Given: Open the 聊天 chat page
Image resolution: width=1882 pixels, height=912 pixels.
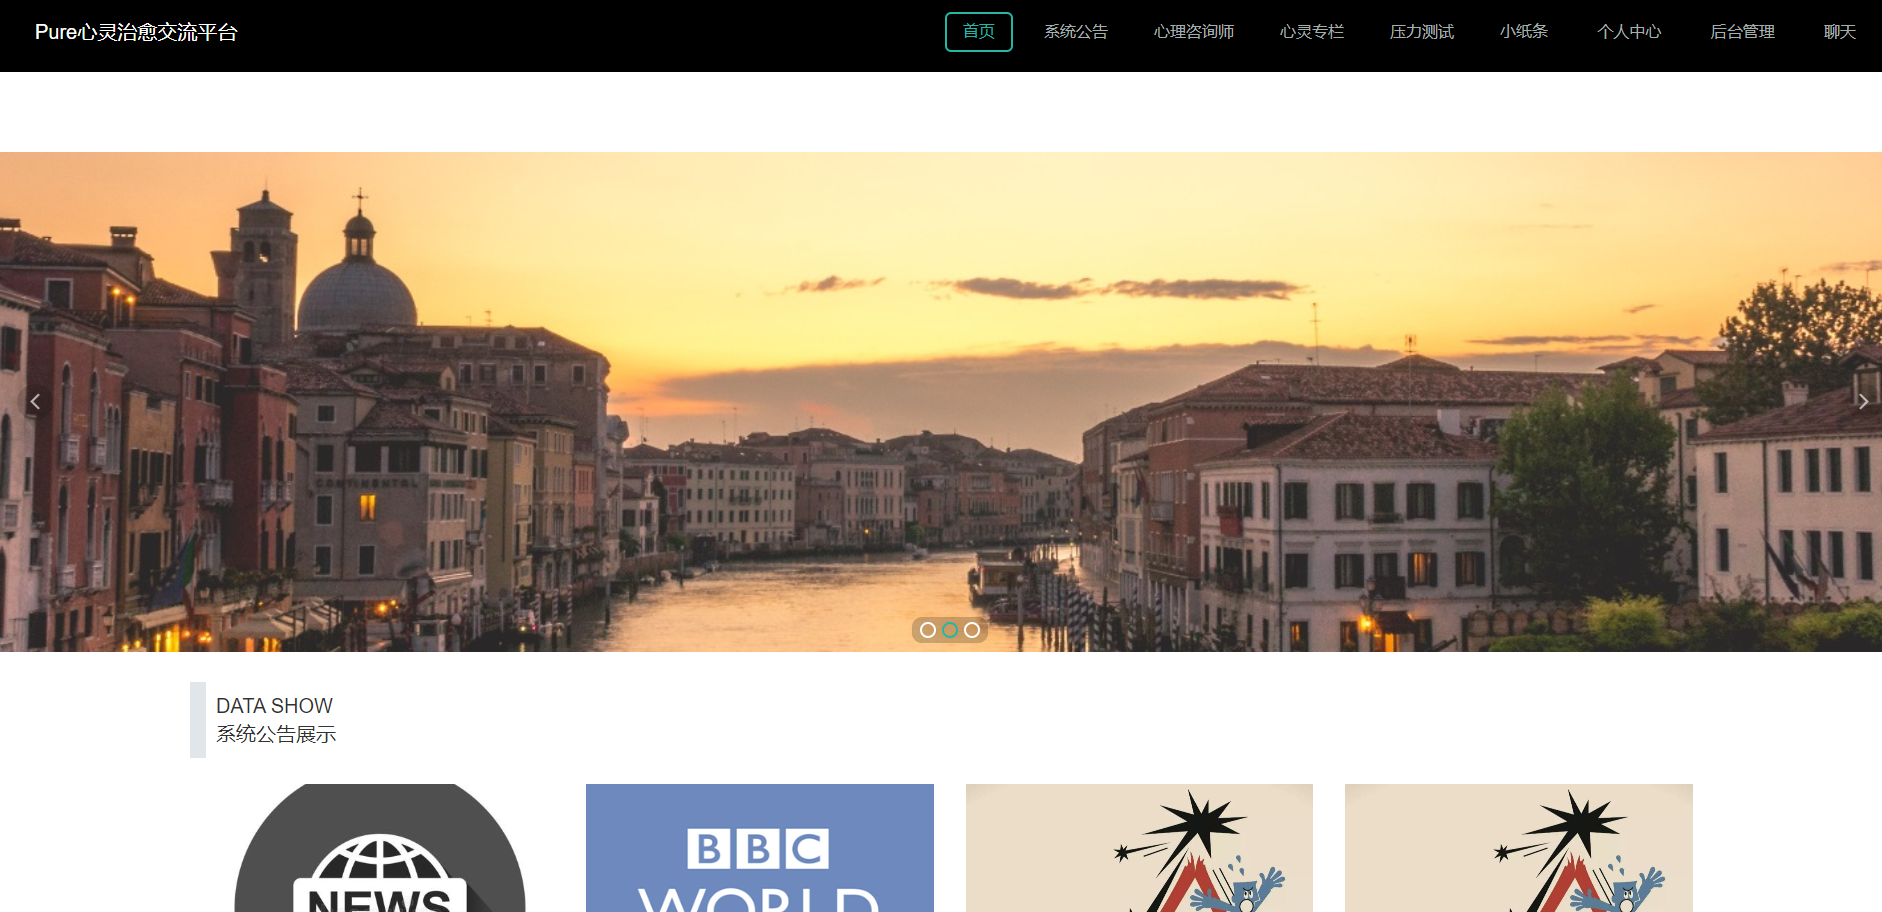Looking at the screenshot, I should tap(1840, 32).
